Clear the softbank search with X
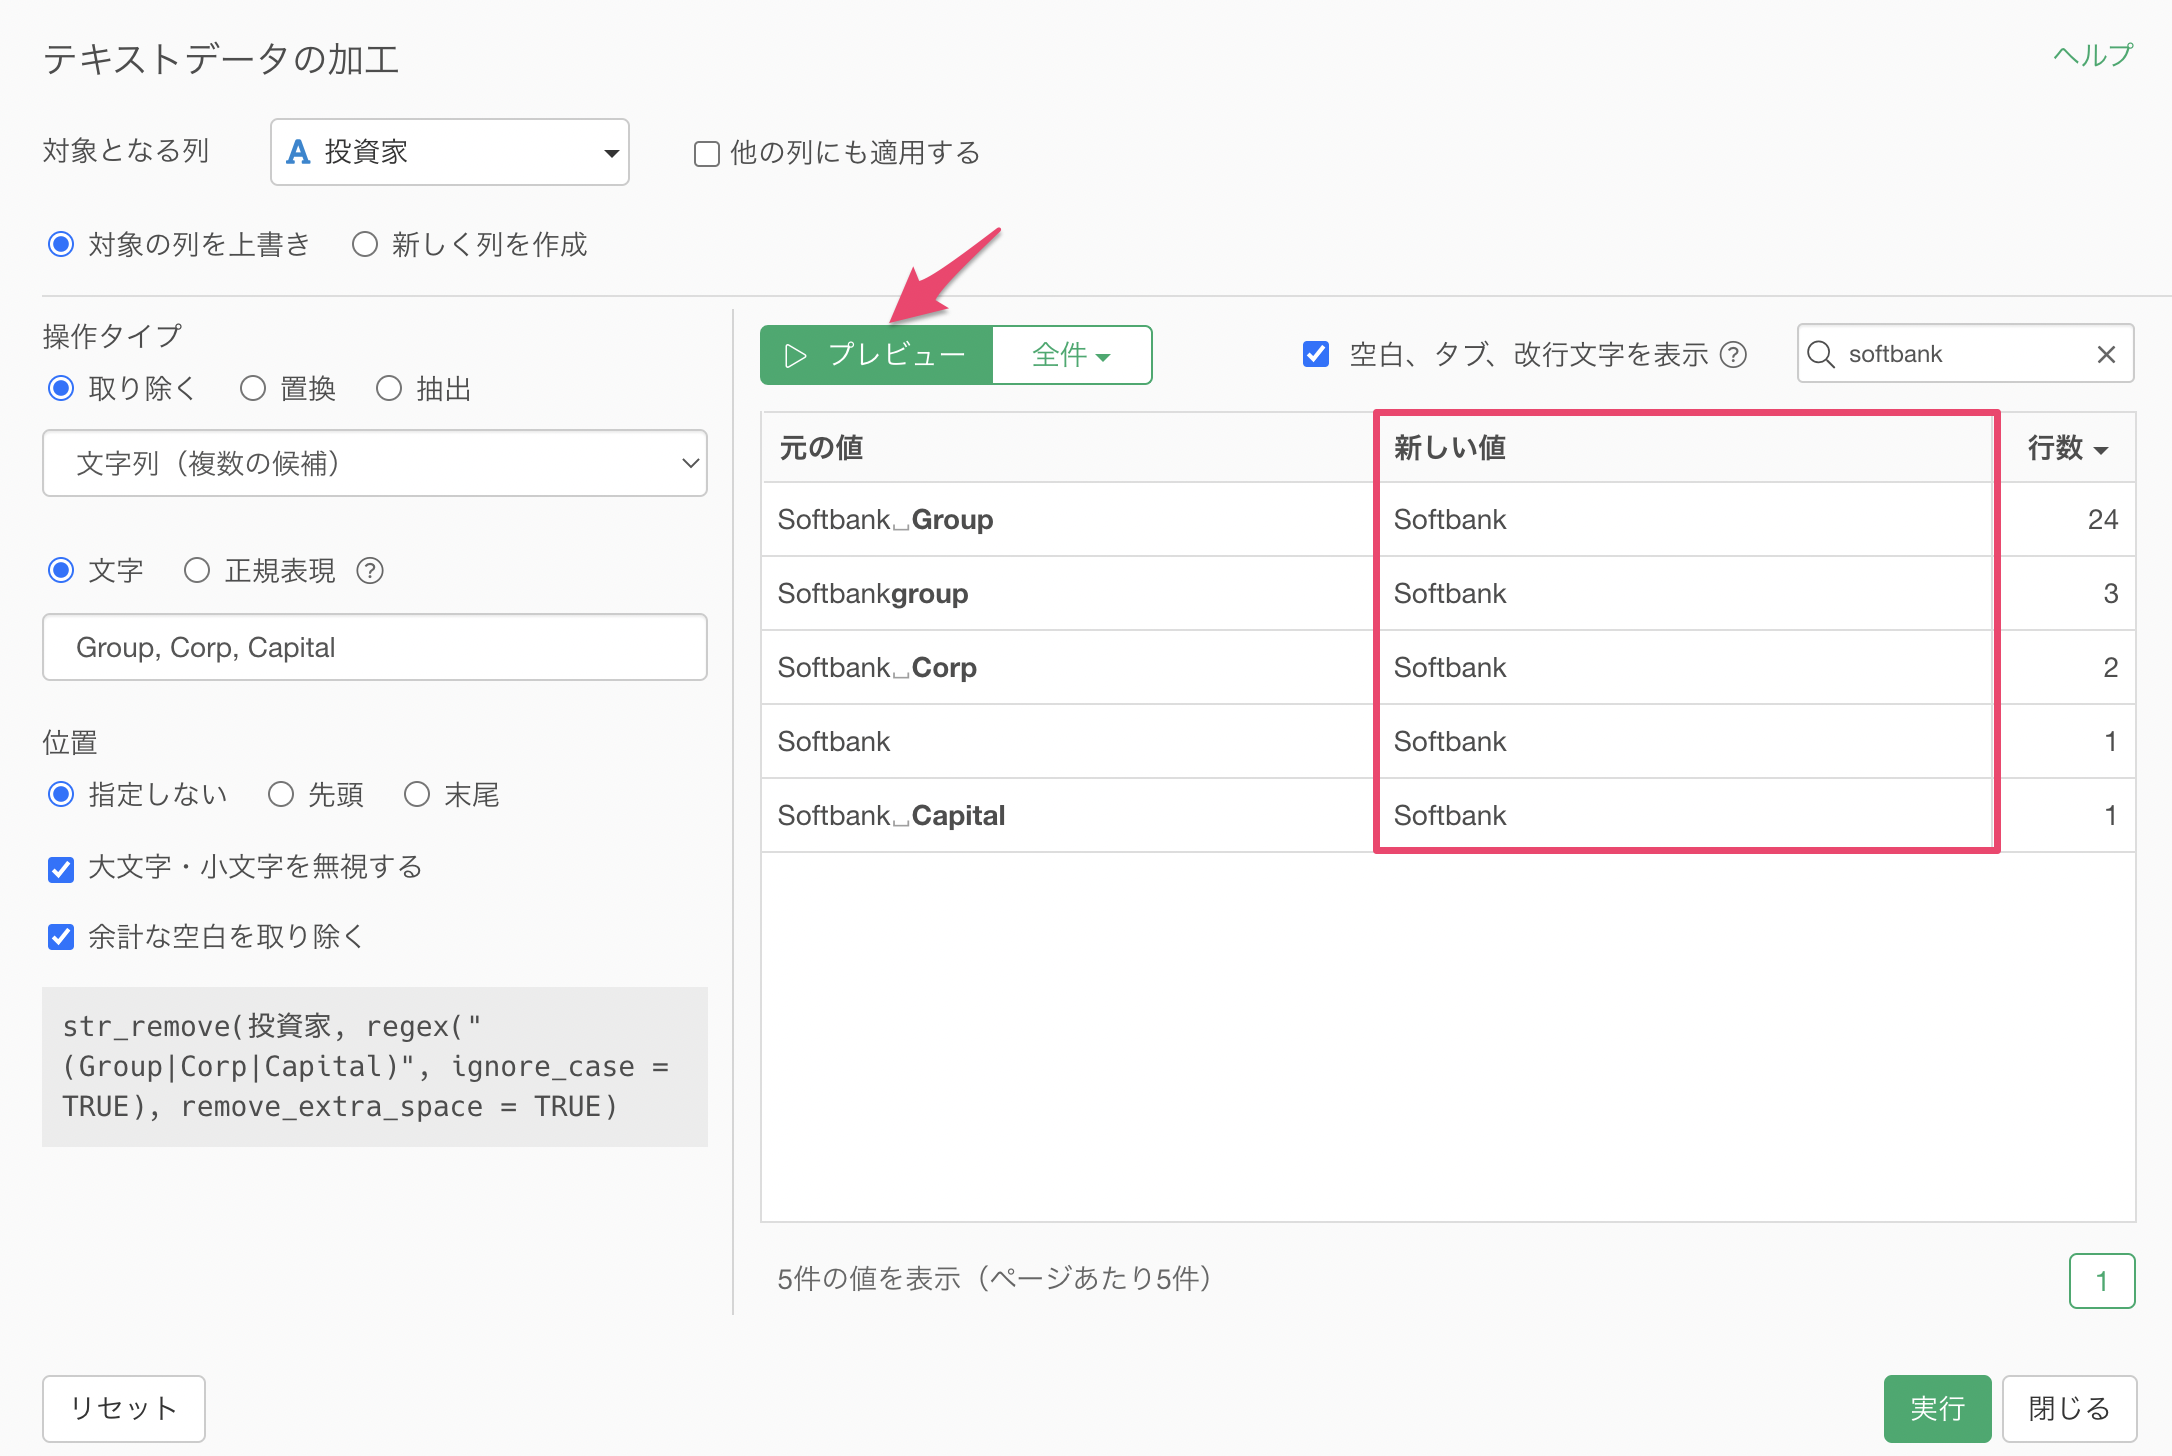 pyautogui.click(x=2106, y=354)
